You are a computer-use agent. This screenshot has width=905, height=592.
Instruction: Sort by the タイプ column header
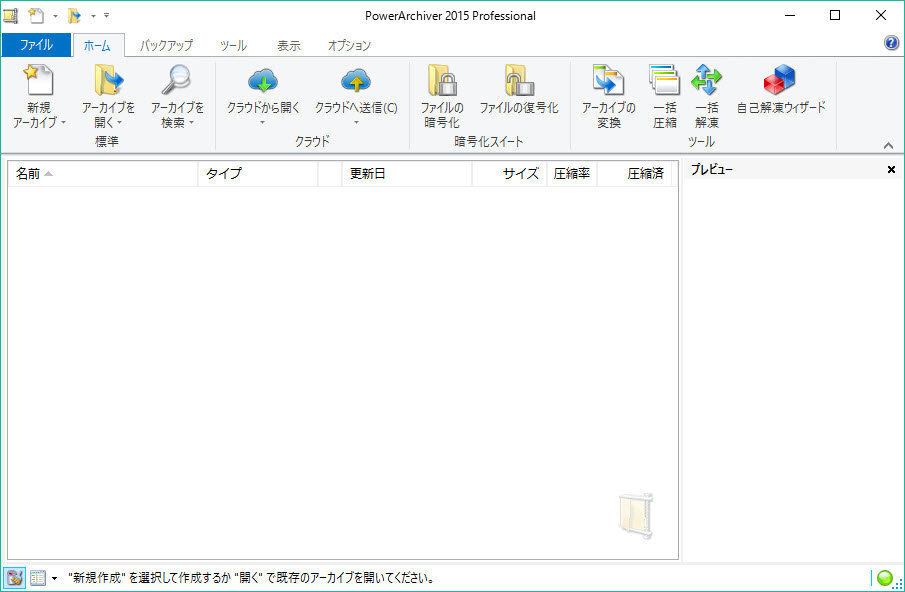(x=258, y=174)
